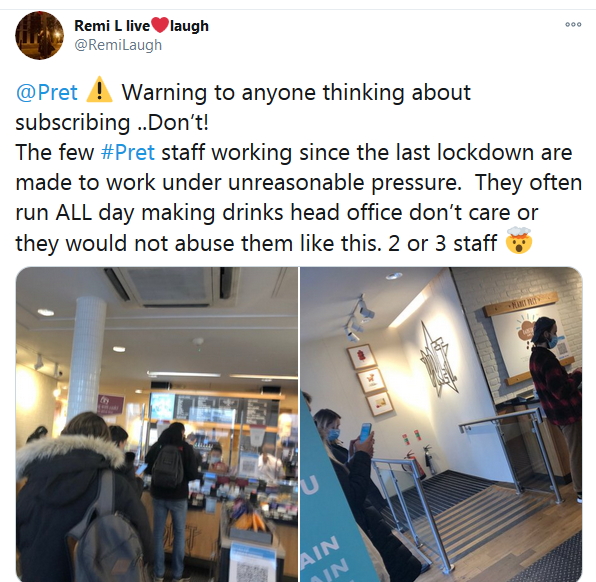Open the @RemiLaugh handle

[118, 45]
